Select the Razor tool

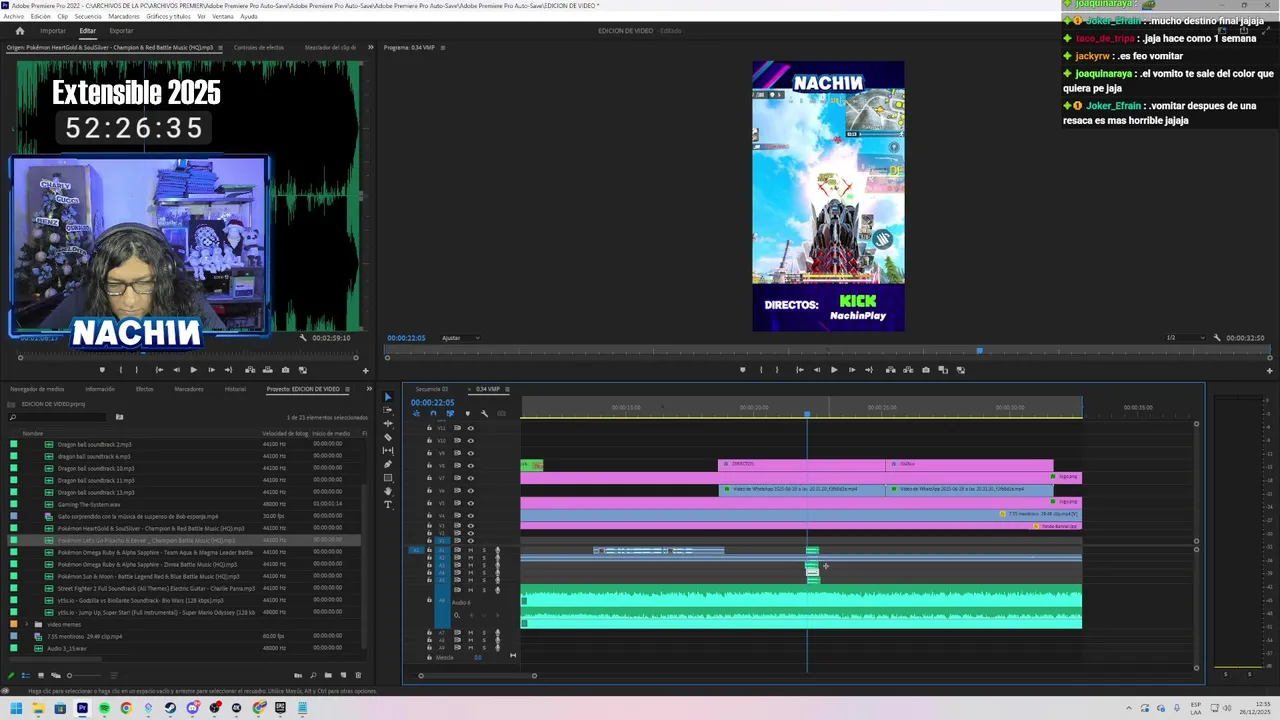(x=389, y=437)
